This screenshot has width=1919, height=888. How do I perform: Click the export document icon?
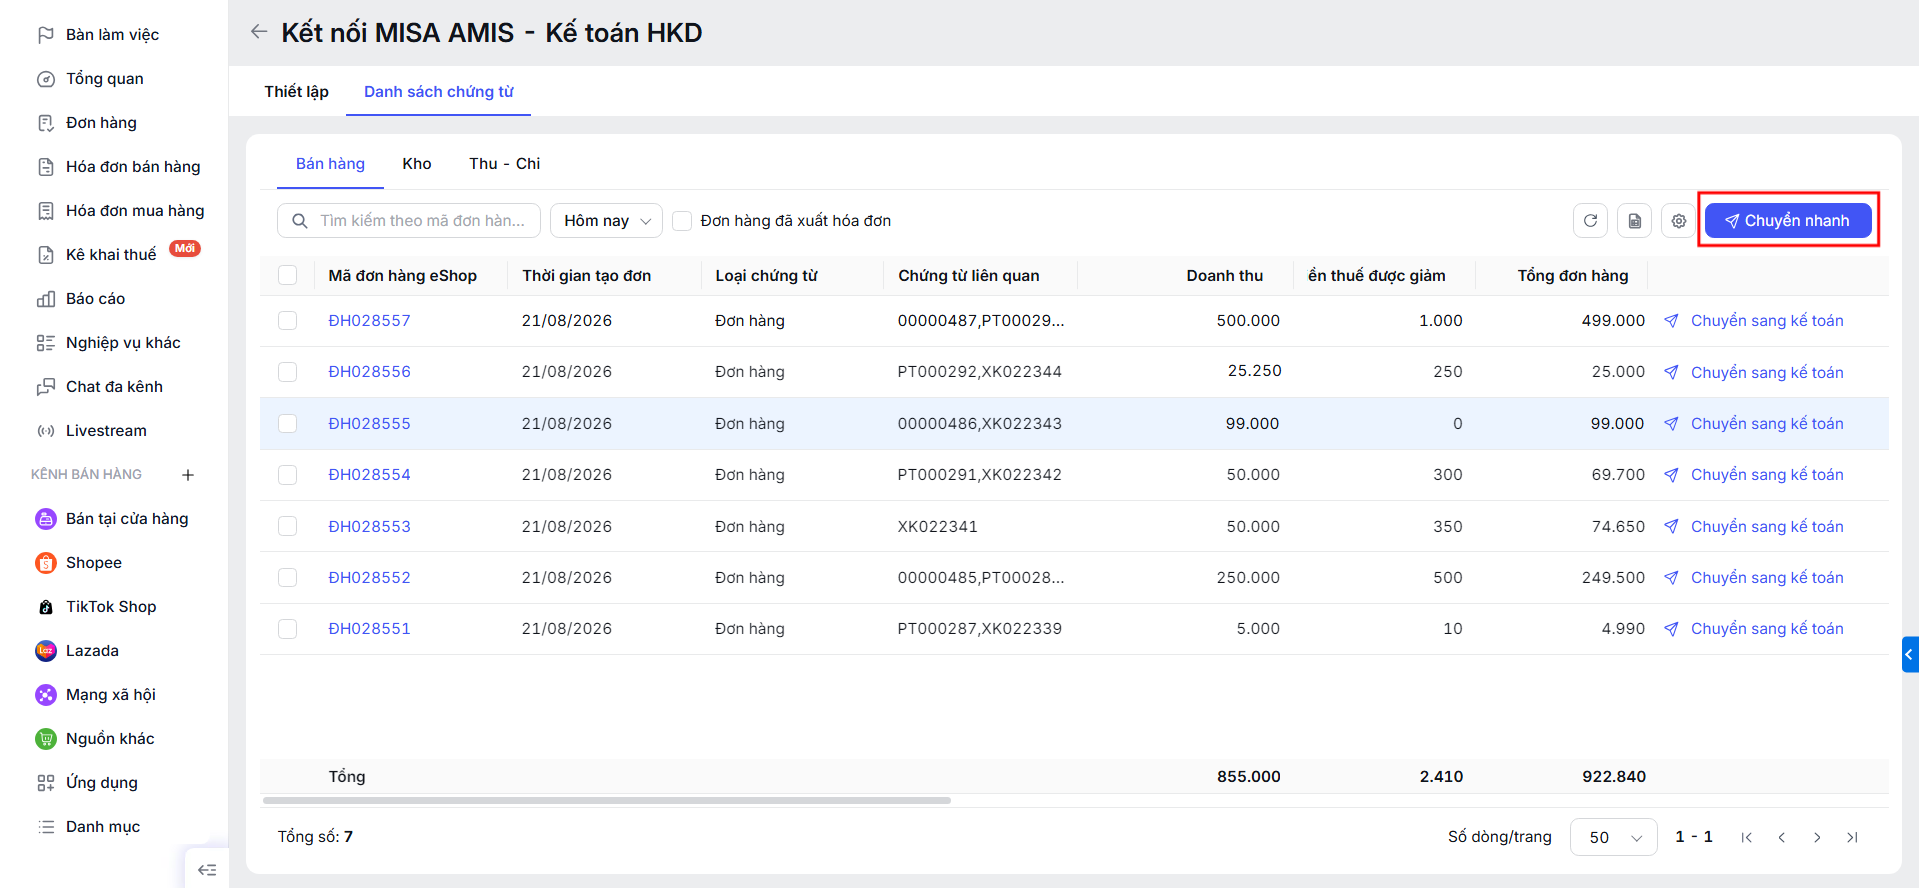[x=1634, y=221]
